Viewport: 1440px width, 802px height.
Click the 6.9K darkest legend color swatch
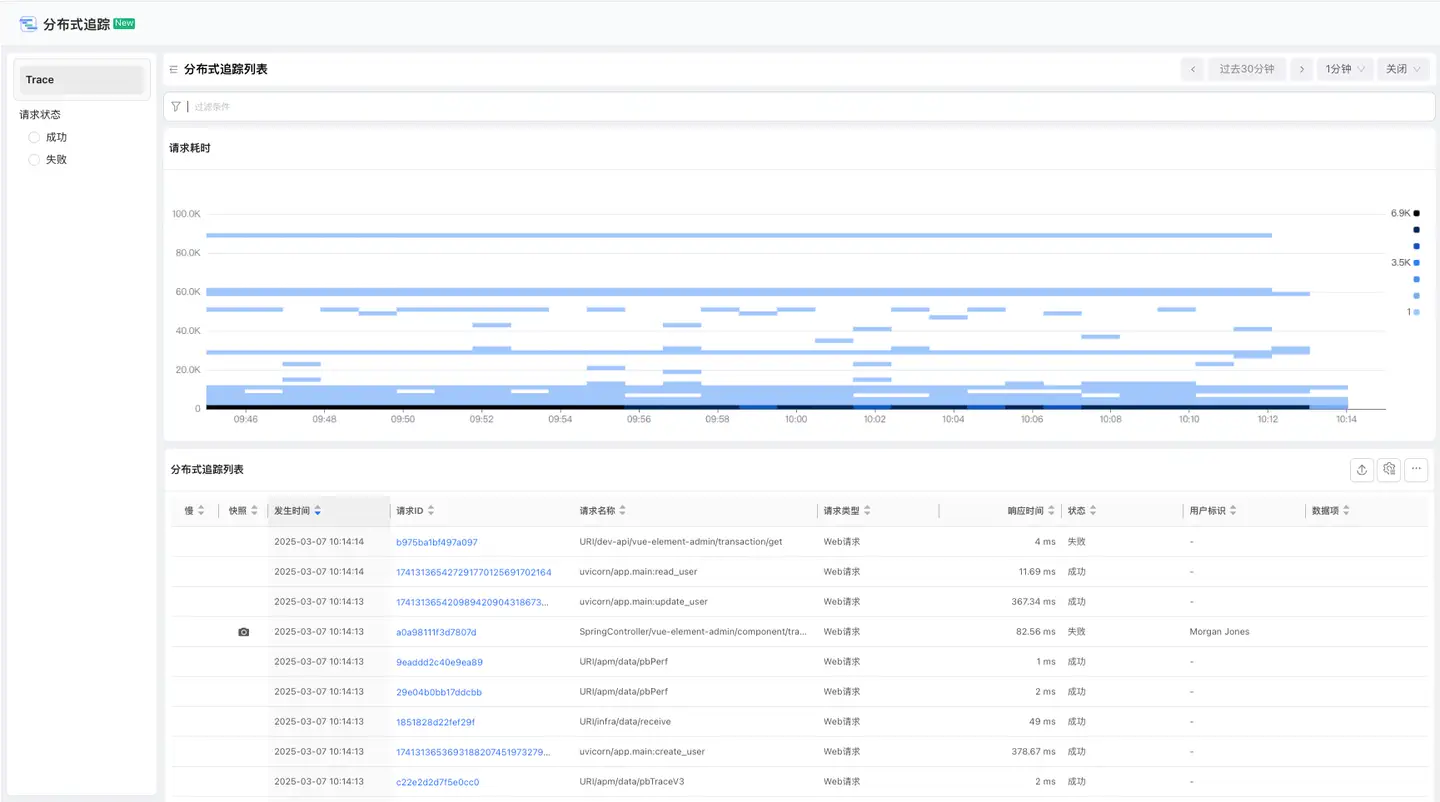1416,213
